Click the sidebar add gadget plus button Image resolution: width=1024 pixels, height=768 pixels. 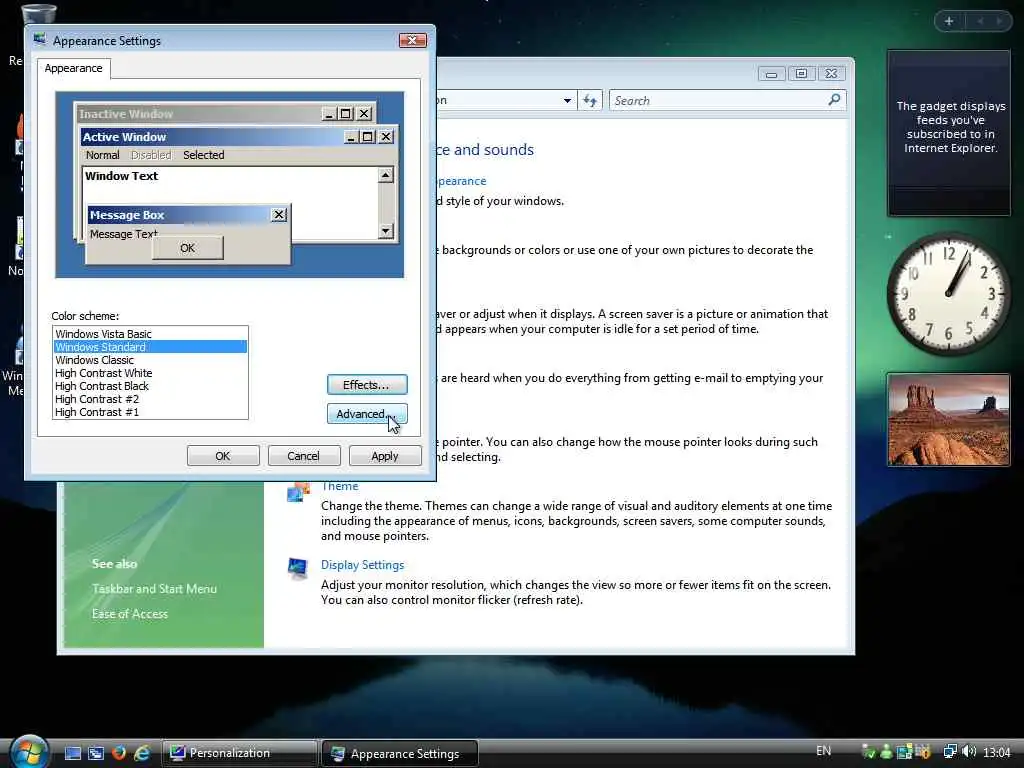pyautogui.click(x=949, y=22)
